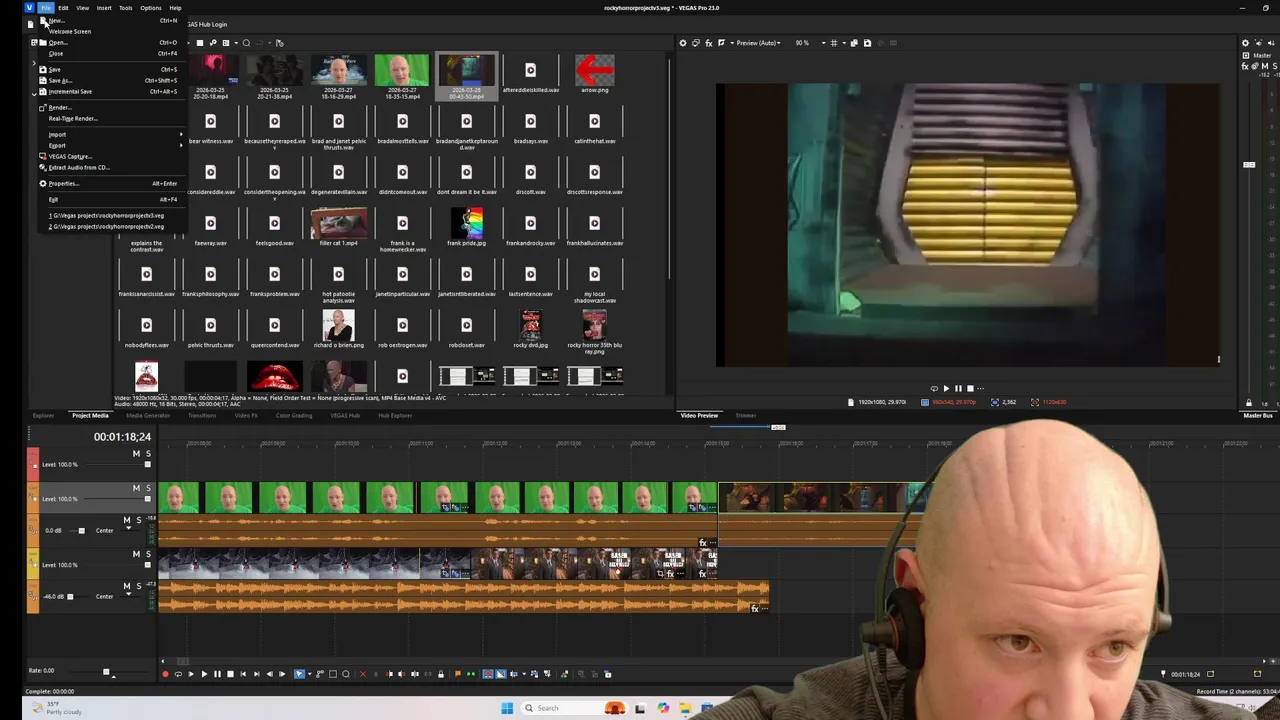
Task: Switch to the Trimmer tab
Action: 746,416
